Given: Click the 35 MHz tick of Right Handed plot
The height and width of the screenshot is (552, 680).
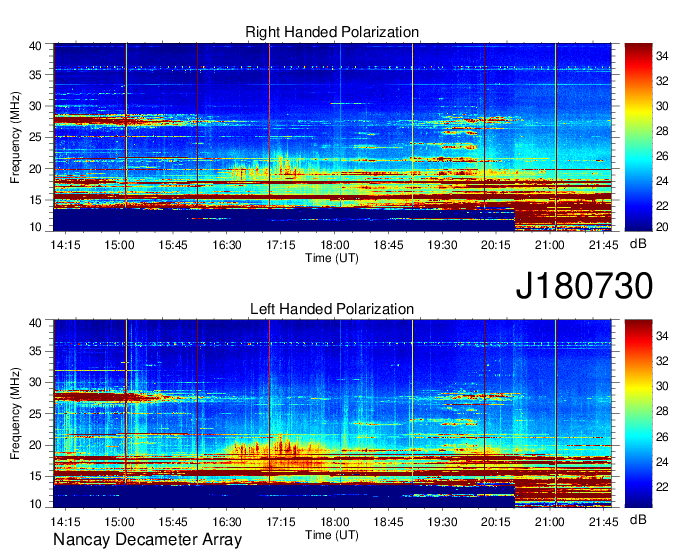Looking at the screenshot, I should [35, 75].
